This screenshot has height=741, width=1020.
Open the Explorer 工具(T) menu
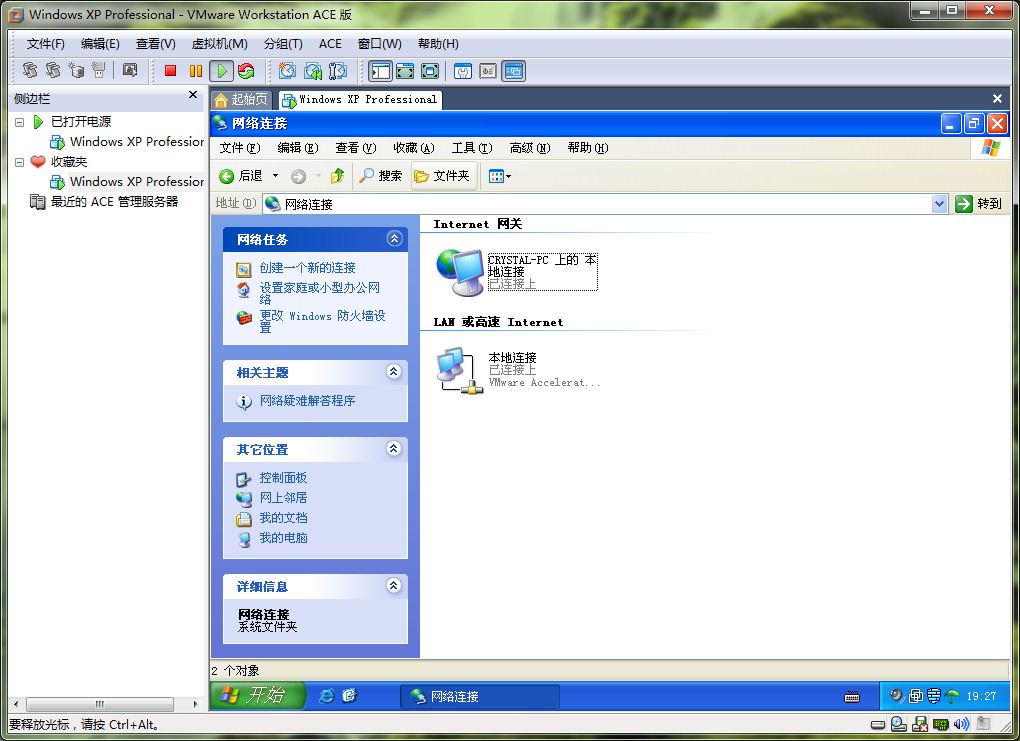pos(472,148)
